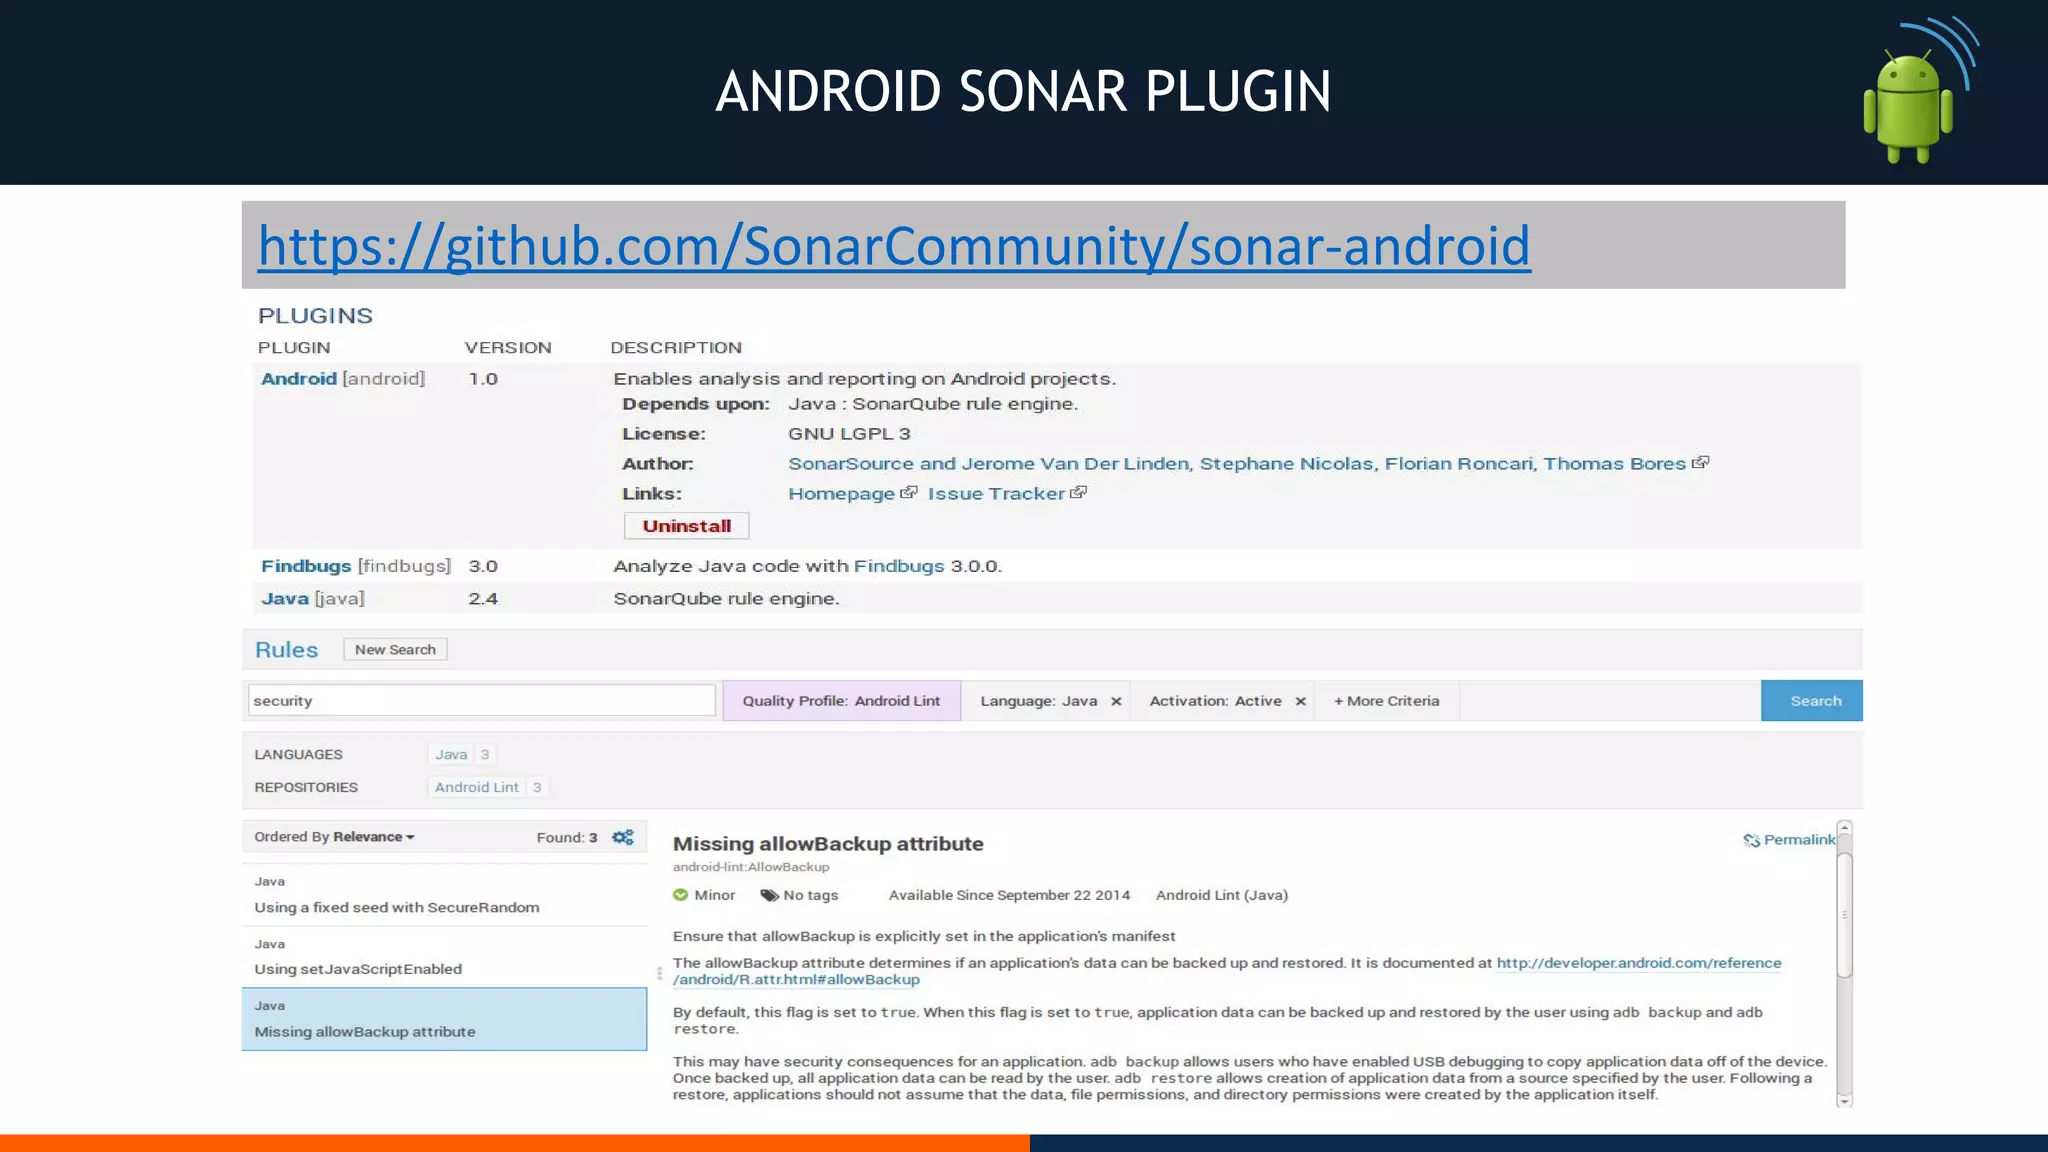Click the rule description vertical scrollbar

point(1845,915)
